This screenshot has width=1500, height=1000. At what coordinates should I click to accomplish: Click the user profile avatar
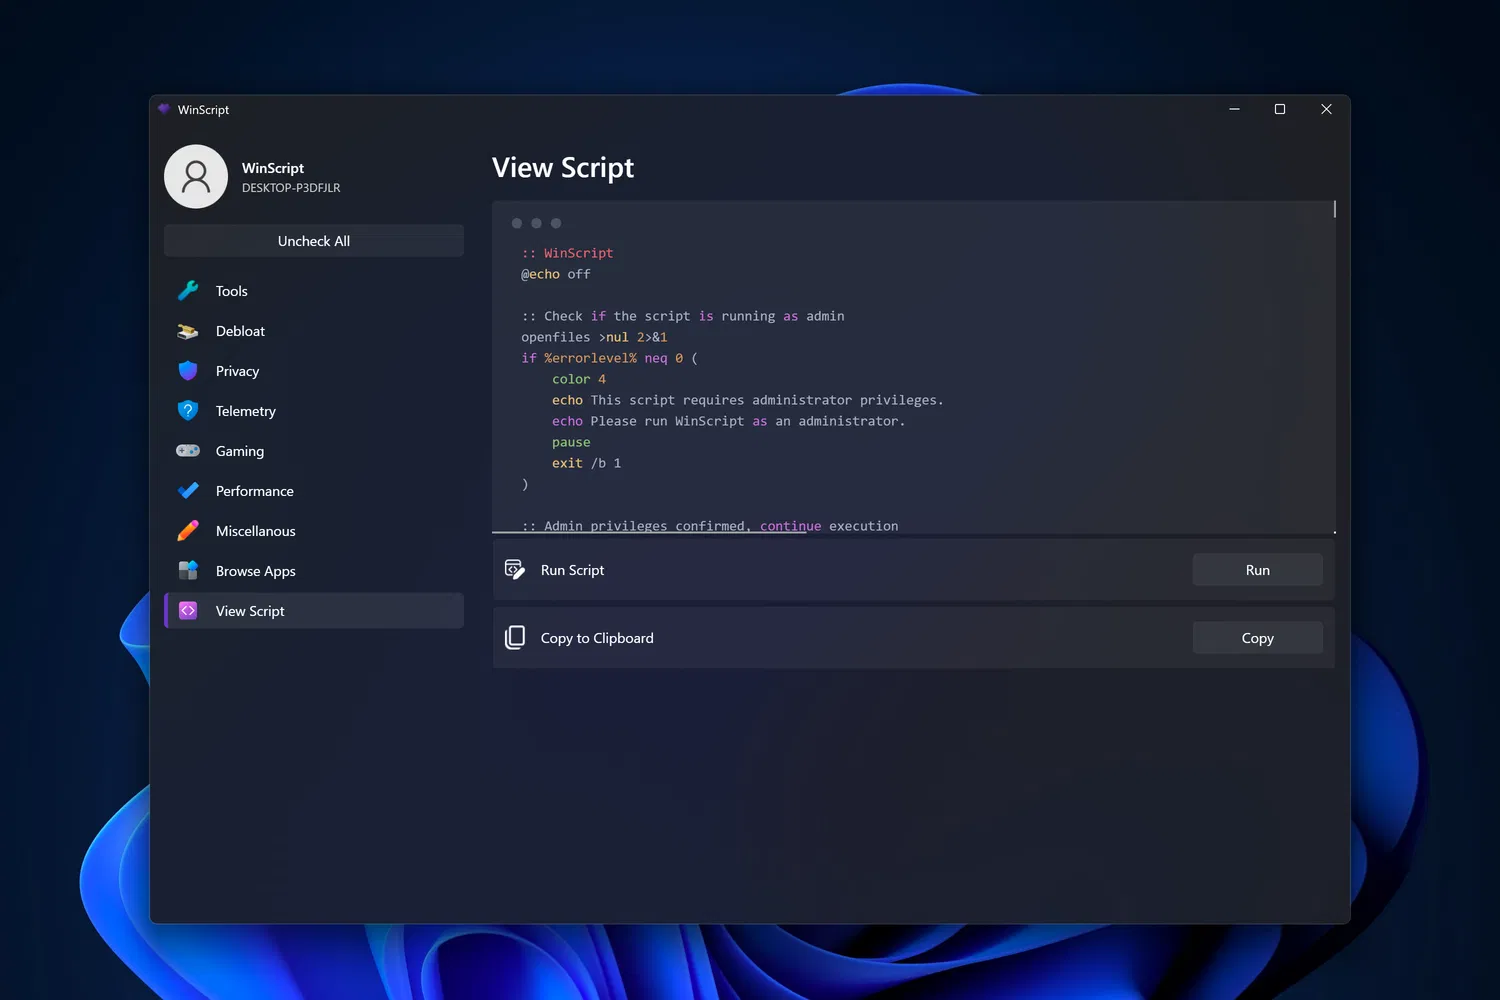pyautogui.click(x=196, y=177)
